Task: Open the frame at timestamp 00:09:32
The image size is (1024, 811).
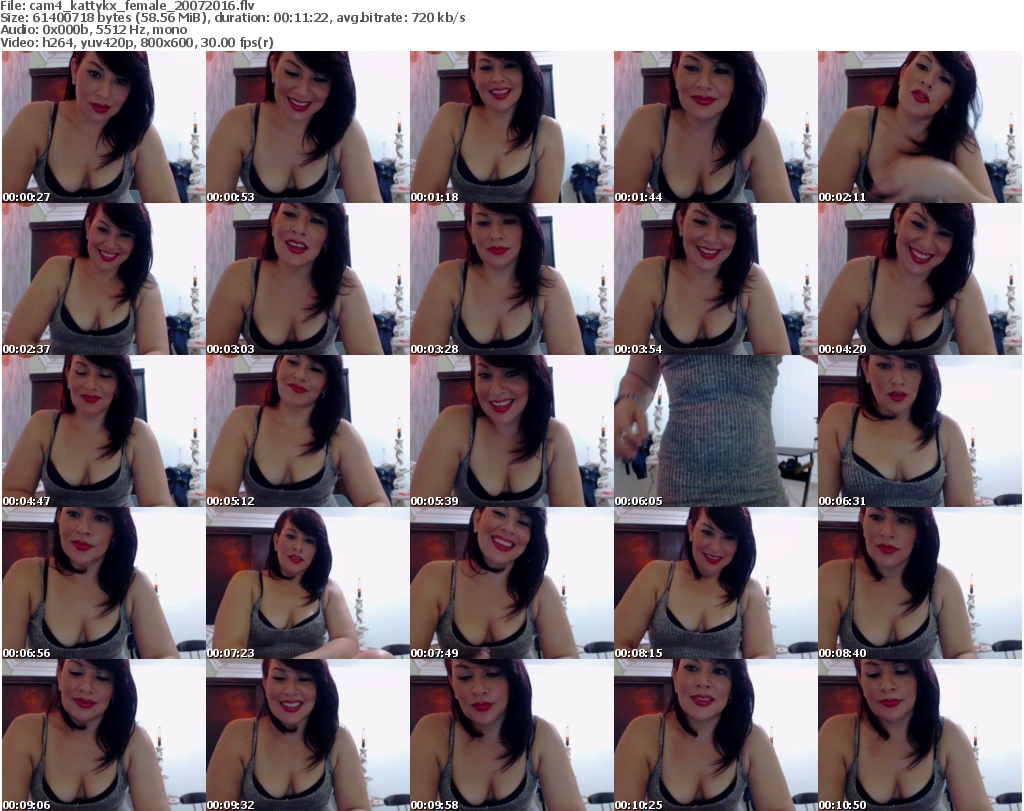Action: pyautogui.click(x=308, y=735)
